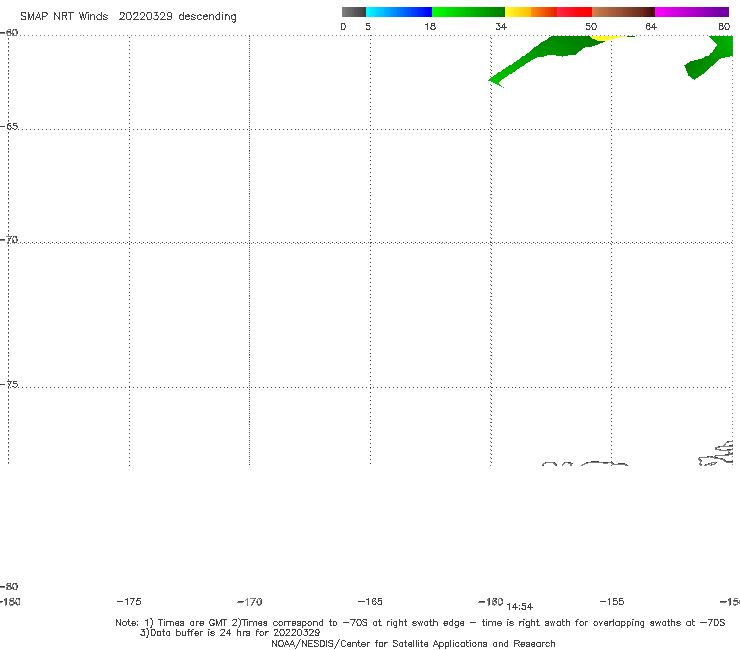
Task: Select the date '20220329' in the title
Action: tap(145, 16)
